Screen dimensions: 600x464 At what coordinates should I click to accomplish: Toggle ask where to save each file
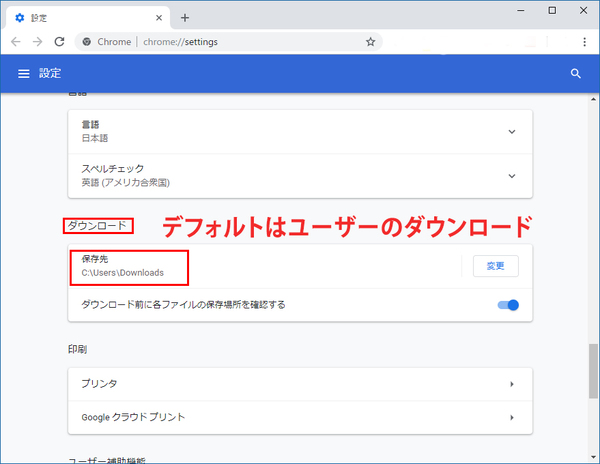click(x=508, y=305)
